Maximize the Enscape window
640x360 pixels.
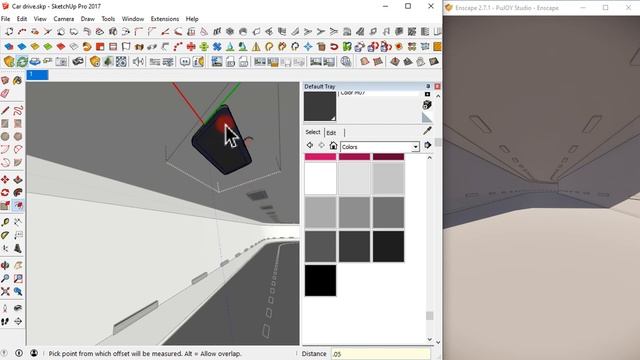(606, 7)
